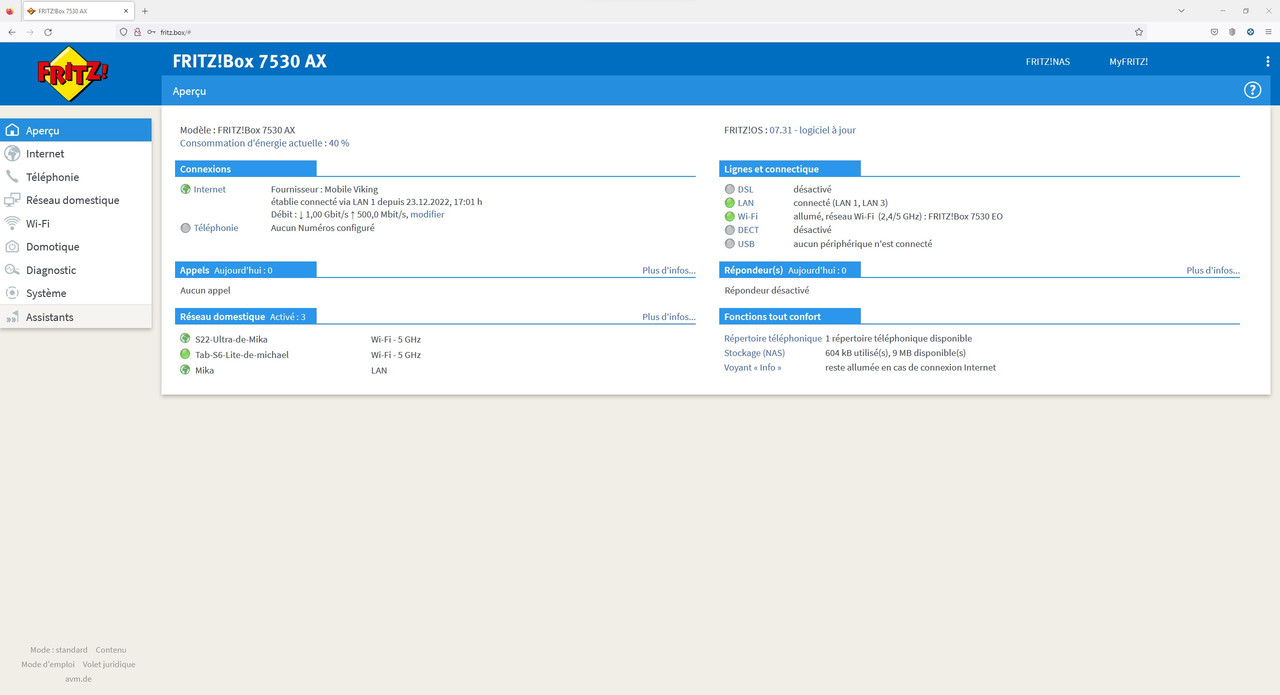Open the Voyant « Info » link
1280x695 pixels.
753,367
